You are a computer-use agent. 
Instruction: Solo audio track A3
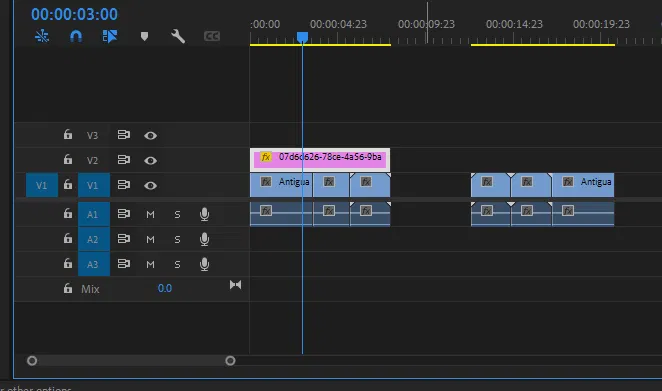click(x=177, y=264)
